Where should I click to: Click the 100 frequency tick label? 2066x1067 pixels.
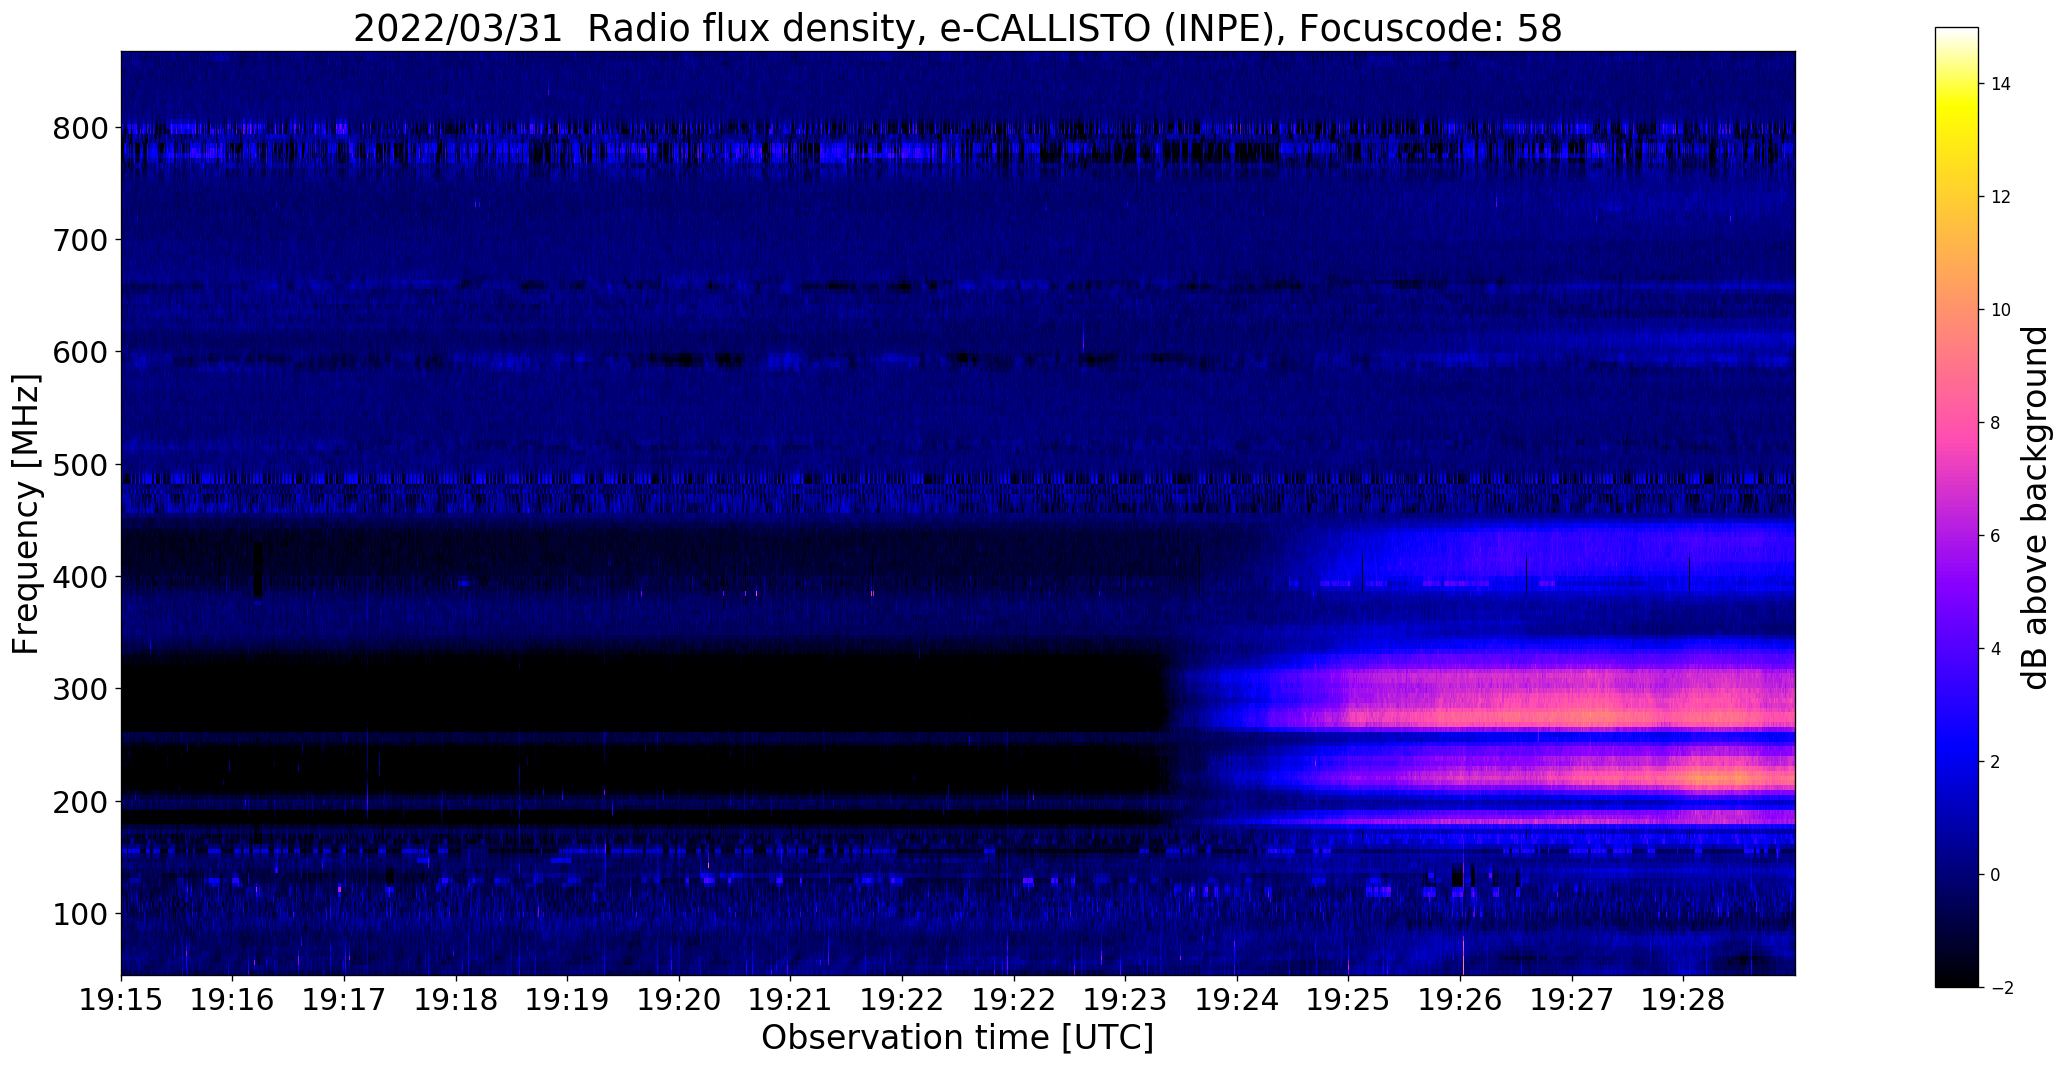[x=79, y=914]
